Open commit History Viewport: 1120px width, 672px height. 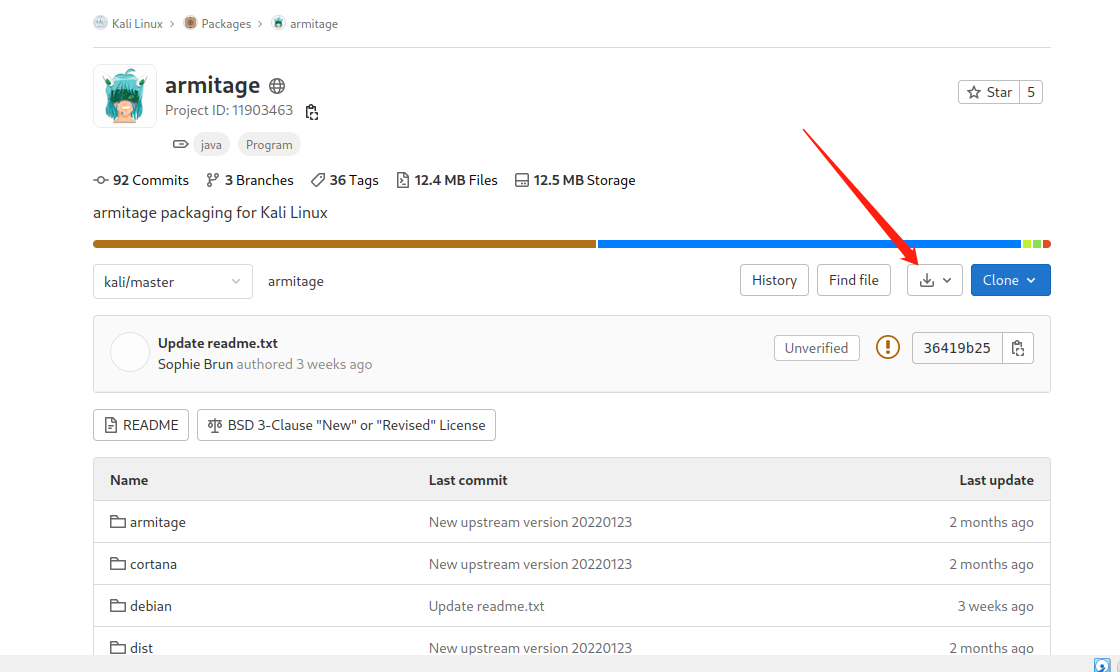click(774, 280)
